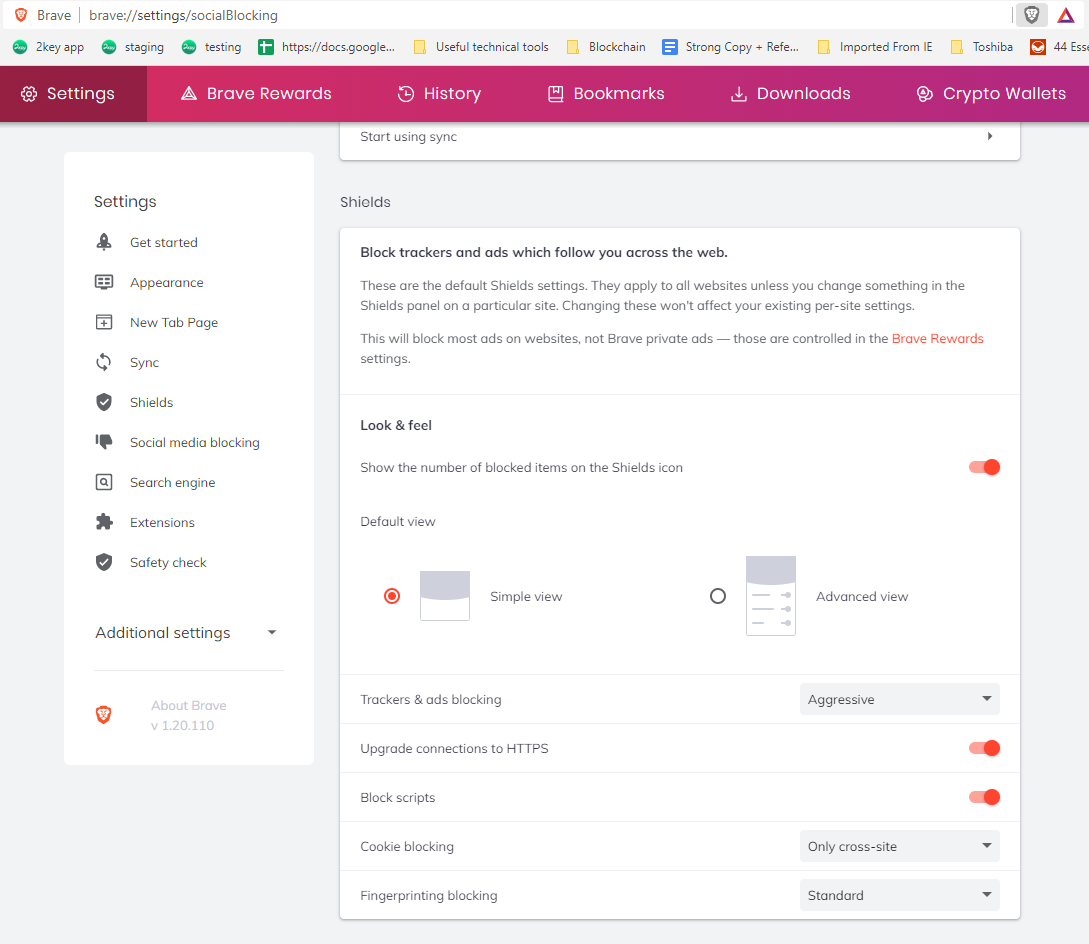Click the Sync arrows icon
The height and width of the screenshot is (944, 1089).
coord(103,362)
